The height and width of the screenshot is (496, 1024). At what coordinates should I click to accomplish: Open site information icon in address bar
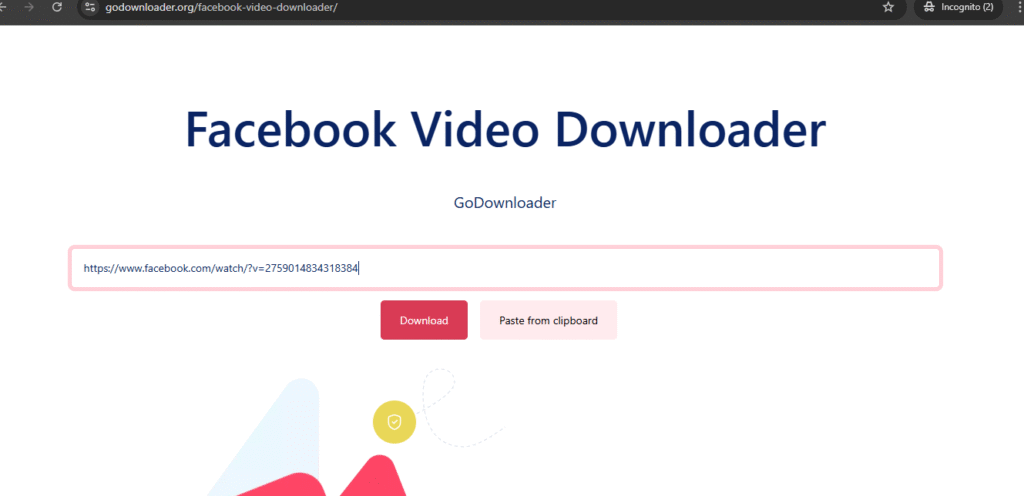click(x=91, y=7)
